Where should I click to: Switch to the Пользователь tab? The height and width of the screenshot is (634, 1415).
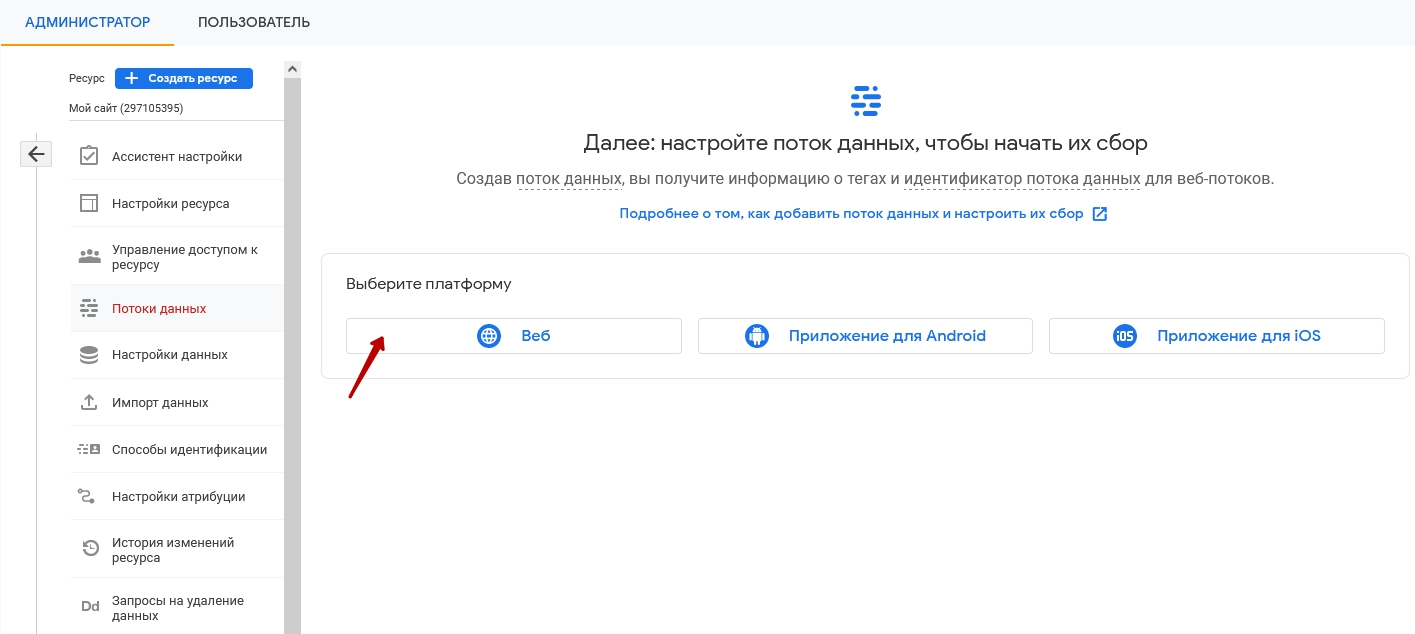click(x=254, y=22)
